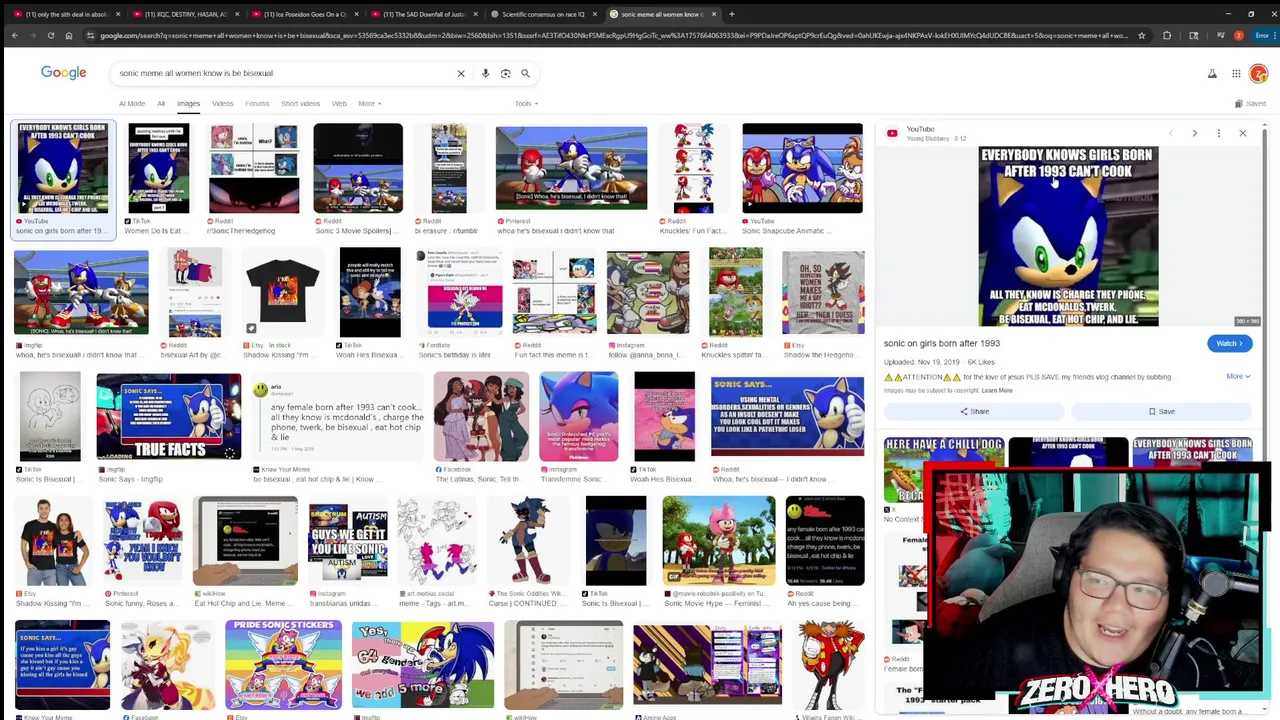Close the 'only the sith deal' tab

pos(118,14)
